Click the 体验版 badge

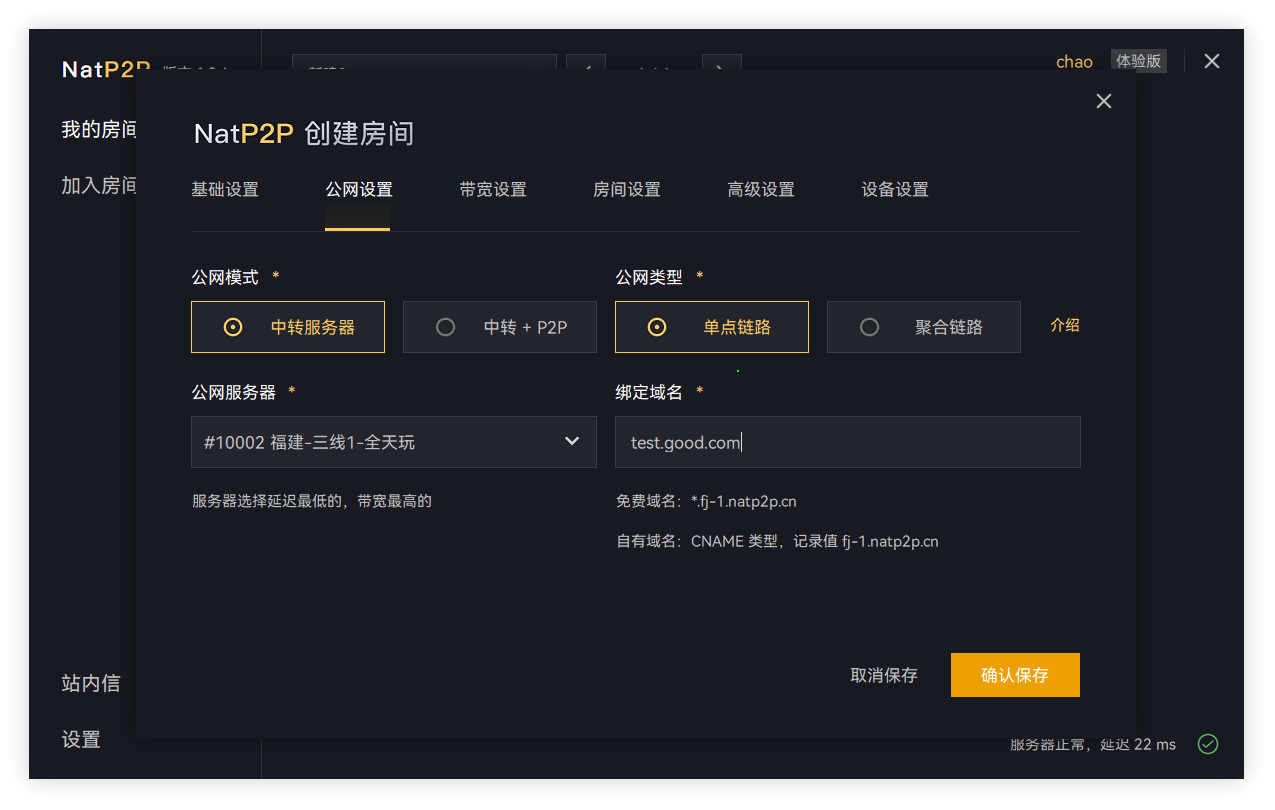click(1139, 61)
